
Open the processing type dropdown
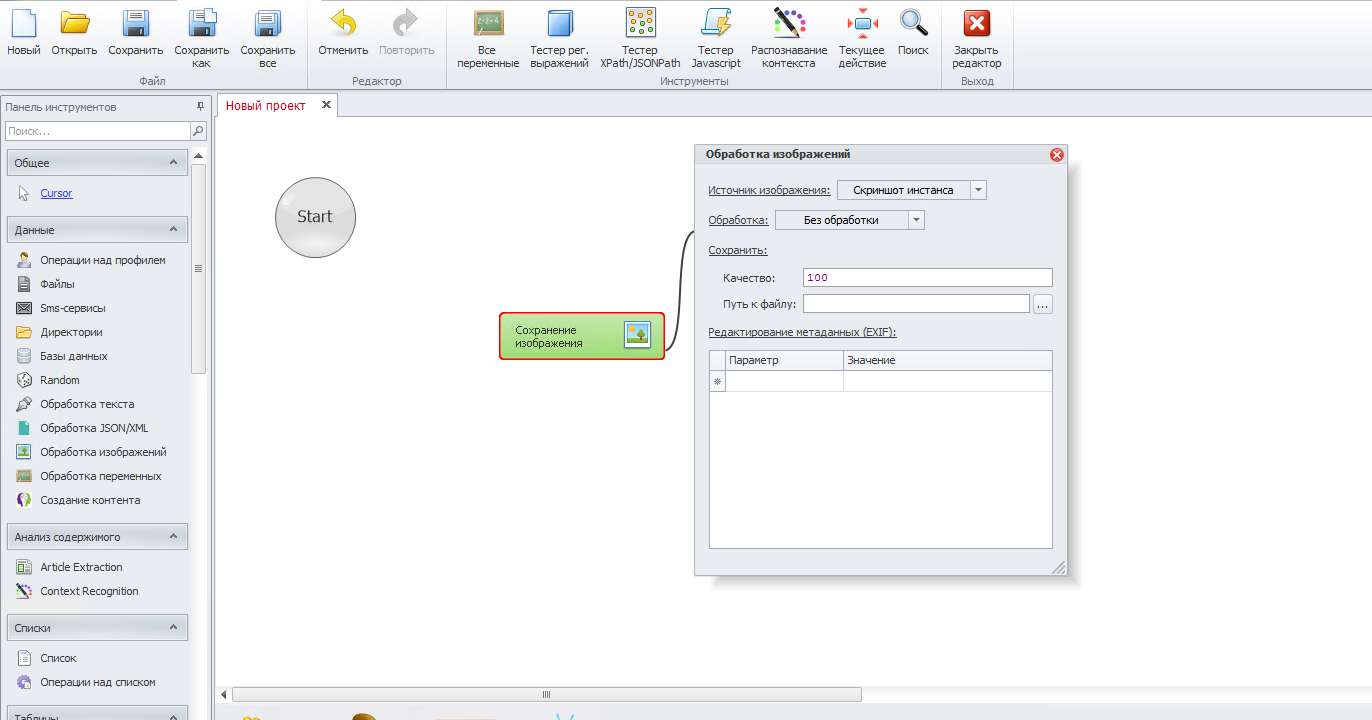click(x=916, y=220)
